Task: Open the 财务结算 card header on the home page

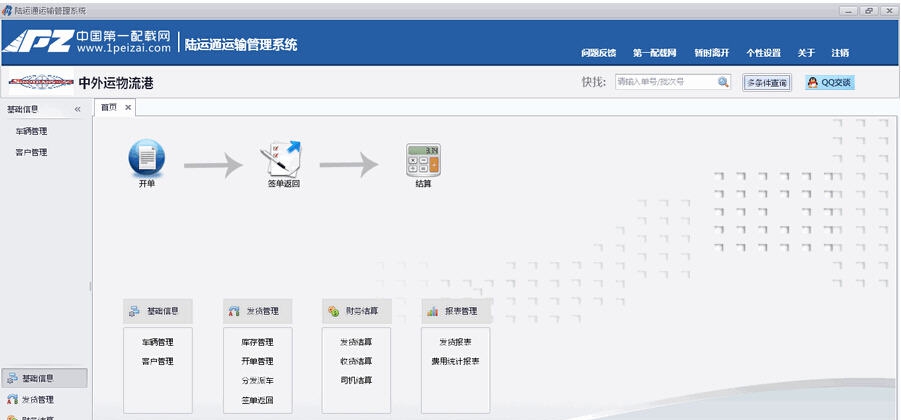Action: click(356, 311)
